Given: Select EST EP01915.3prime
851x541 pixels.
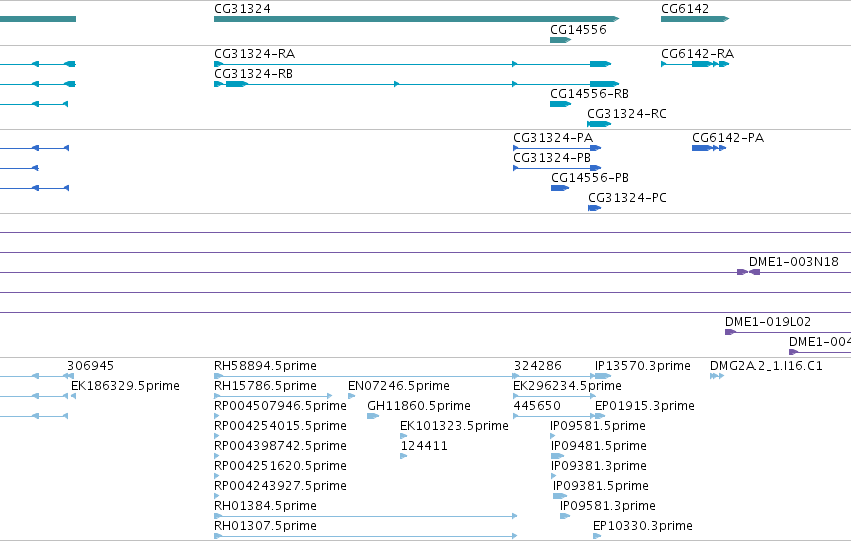Looking at the screenshot, I should coord(600,416).
